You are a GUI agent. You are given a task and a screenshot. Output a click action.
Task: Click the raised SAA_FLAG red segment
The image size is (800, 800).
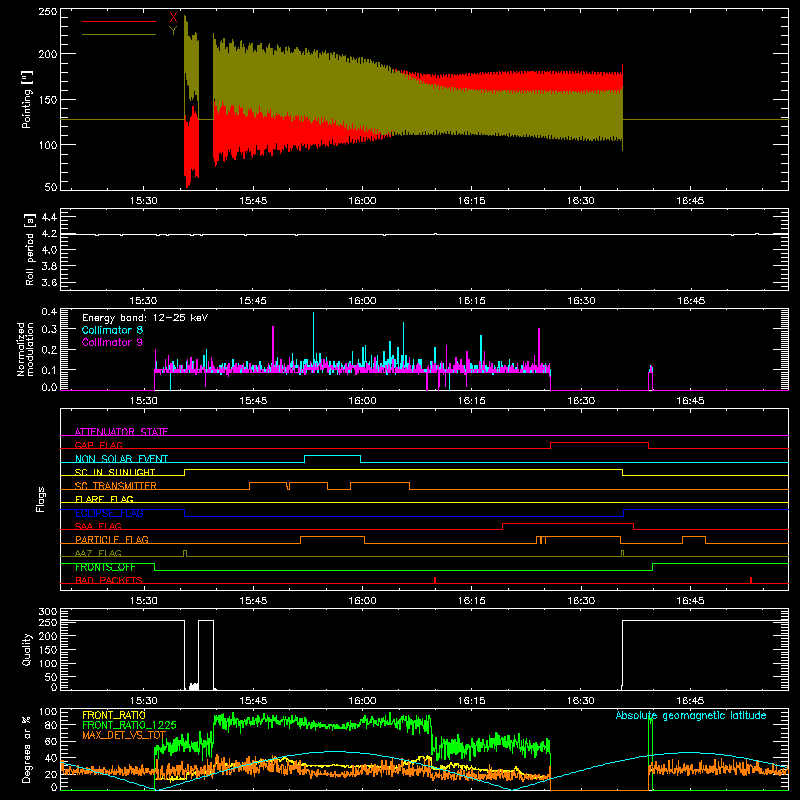[x=568, y=523]
